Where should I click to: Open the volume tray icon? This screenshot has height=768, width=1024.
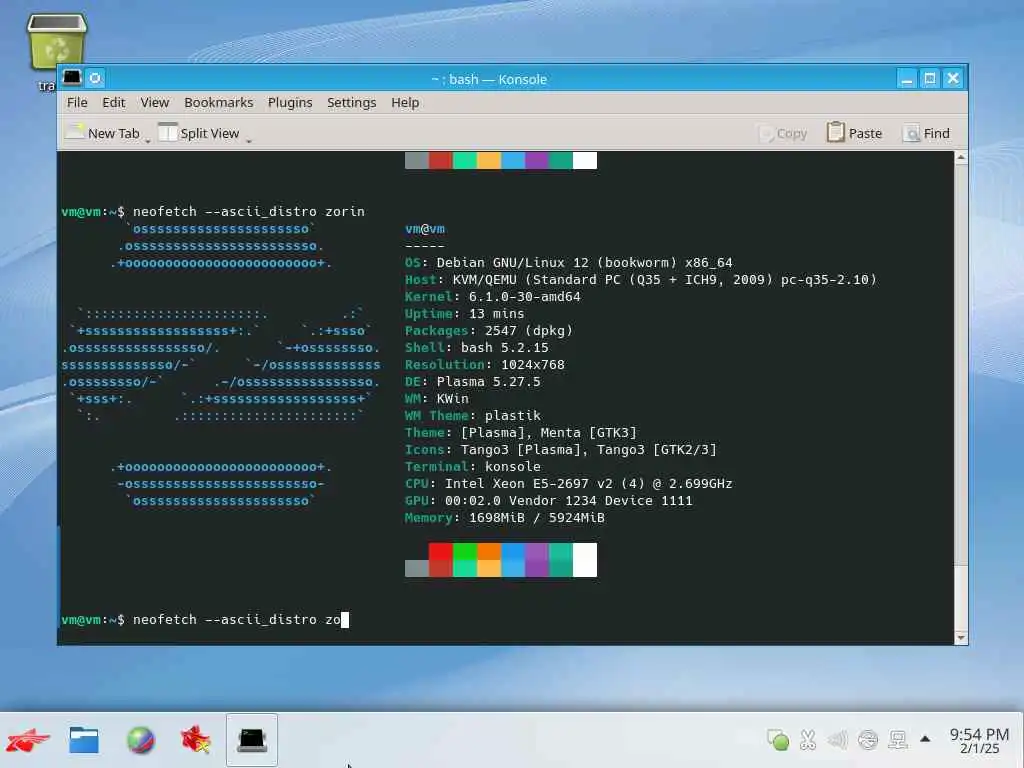pos(837,740)
